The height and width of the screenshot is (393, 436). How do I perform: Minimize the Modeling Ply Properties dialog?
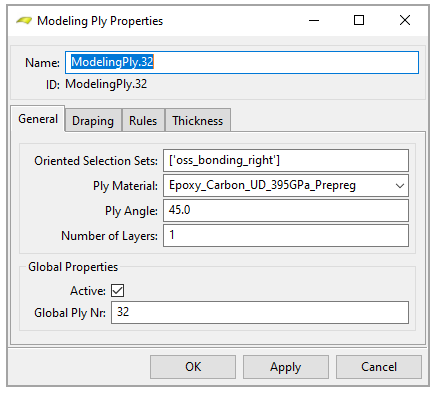(x=314, y=21)
